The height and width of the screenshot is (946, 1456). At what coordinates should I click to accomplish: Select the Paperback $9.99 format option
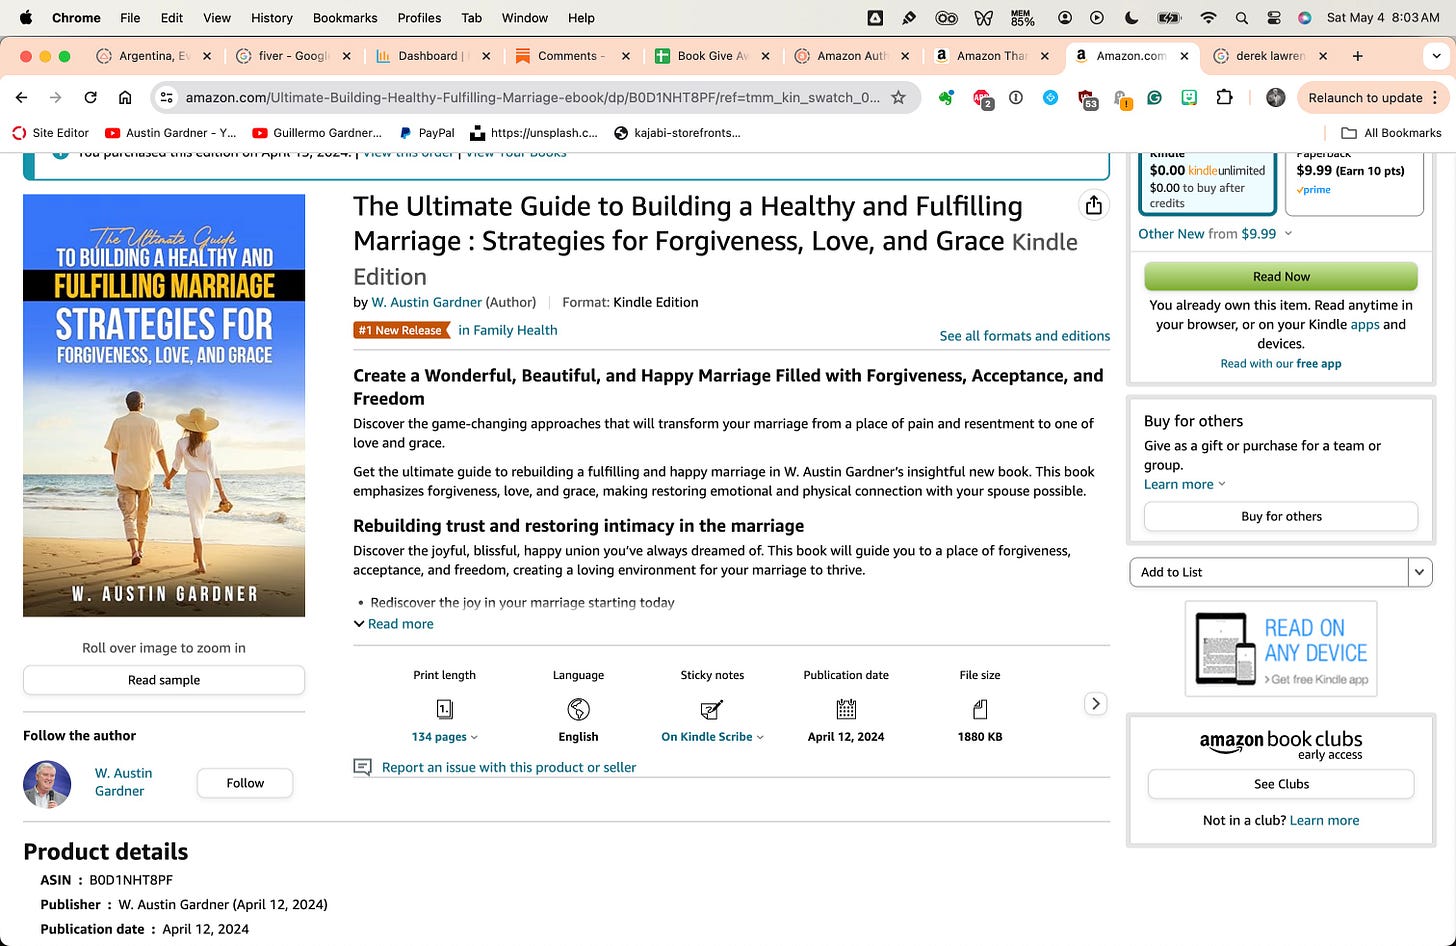pyautogui.click(x=1354, y=183)
